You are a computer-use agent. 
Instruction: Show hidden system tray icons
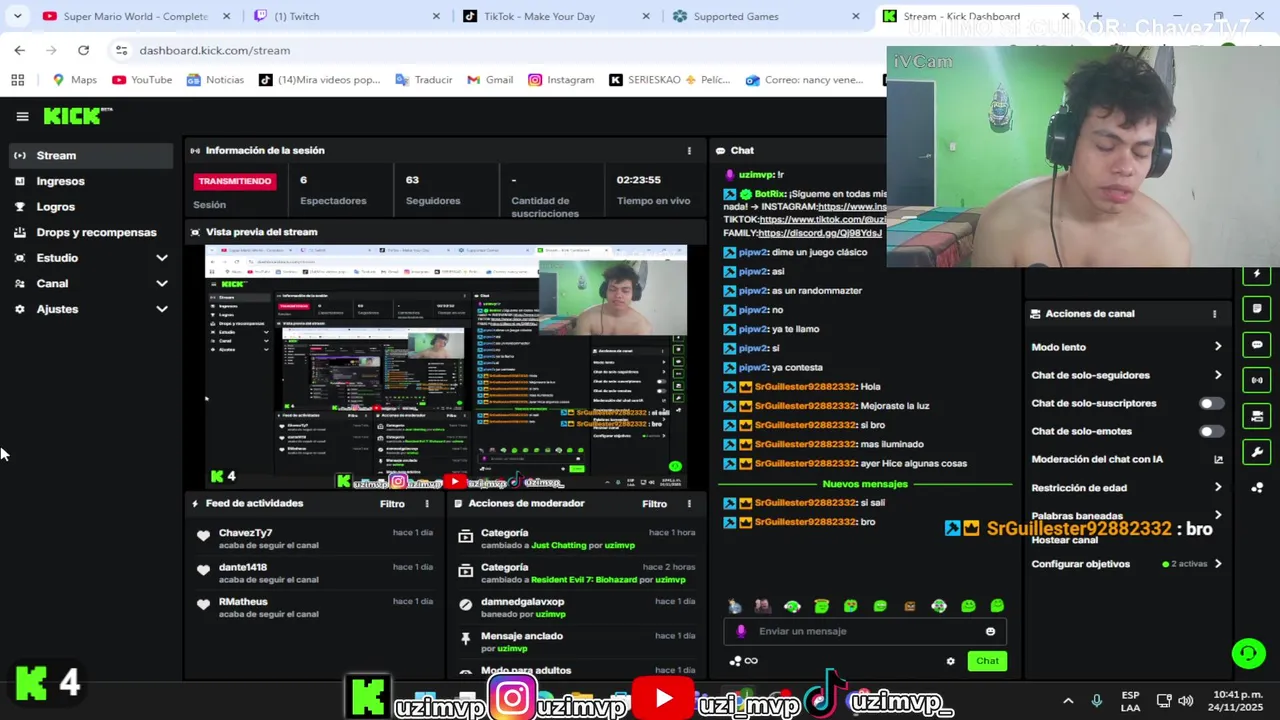click(1067, 701)
